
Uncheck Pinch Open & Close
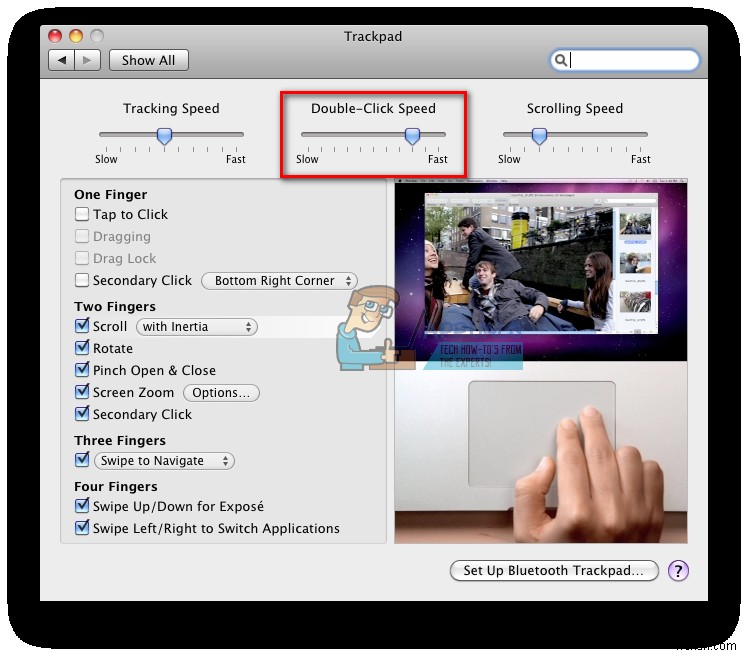82,370
